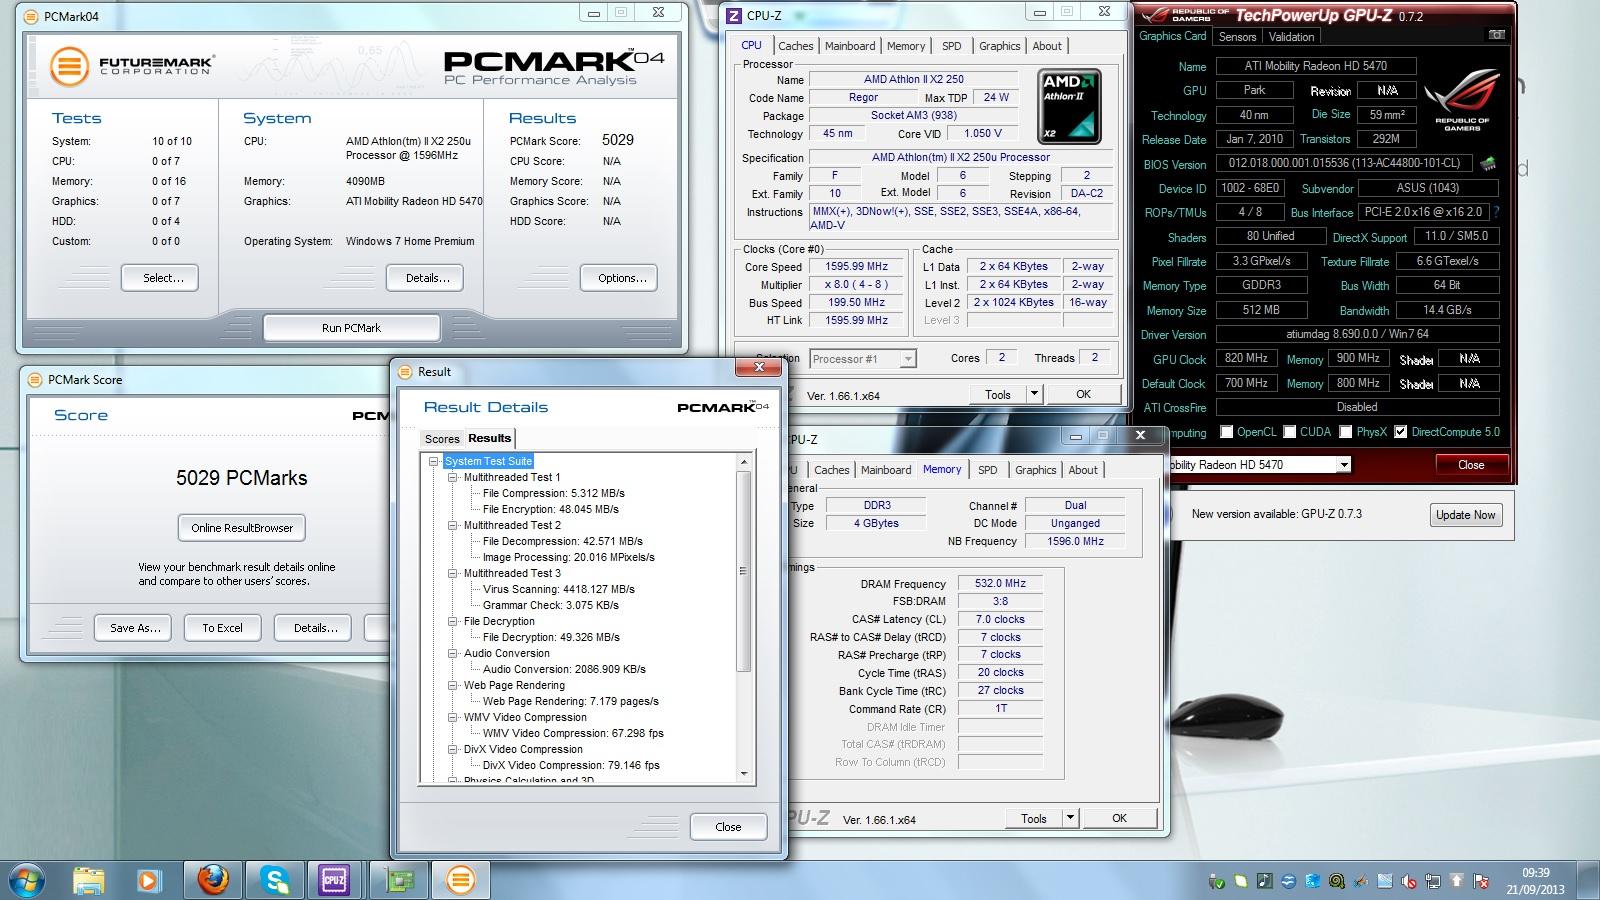Screen dimensions: 1600x900
Task: Click the Save As... button
Action: [x=135, y=628]
